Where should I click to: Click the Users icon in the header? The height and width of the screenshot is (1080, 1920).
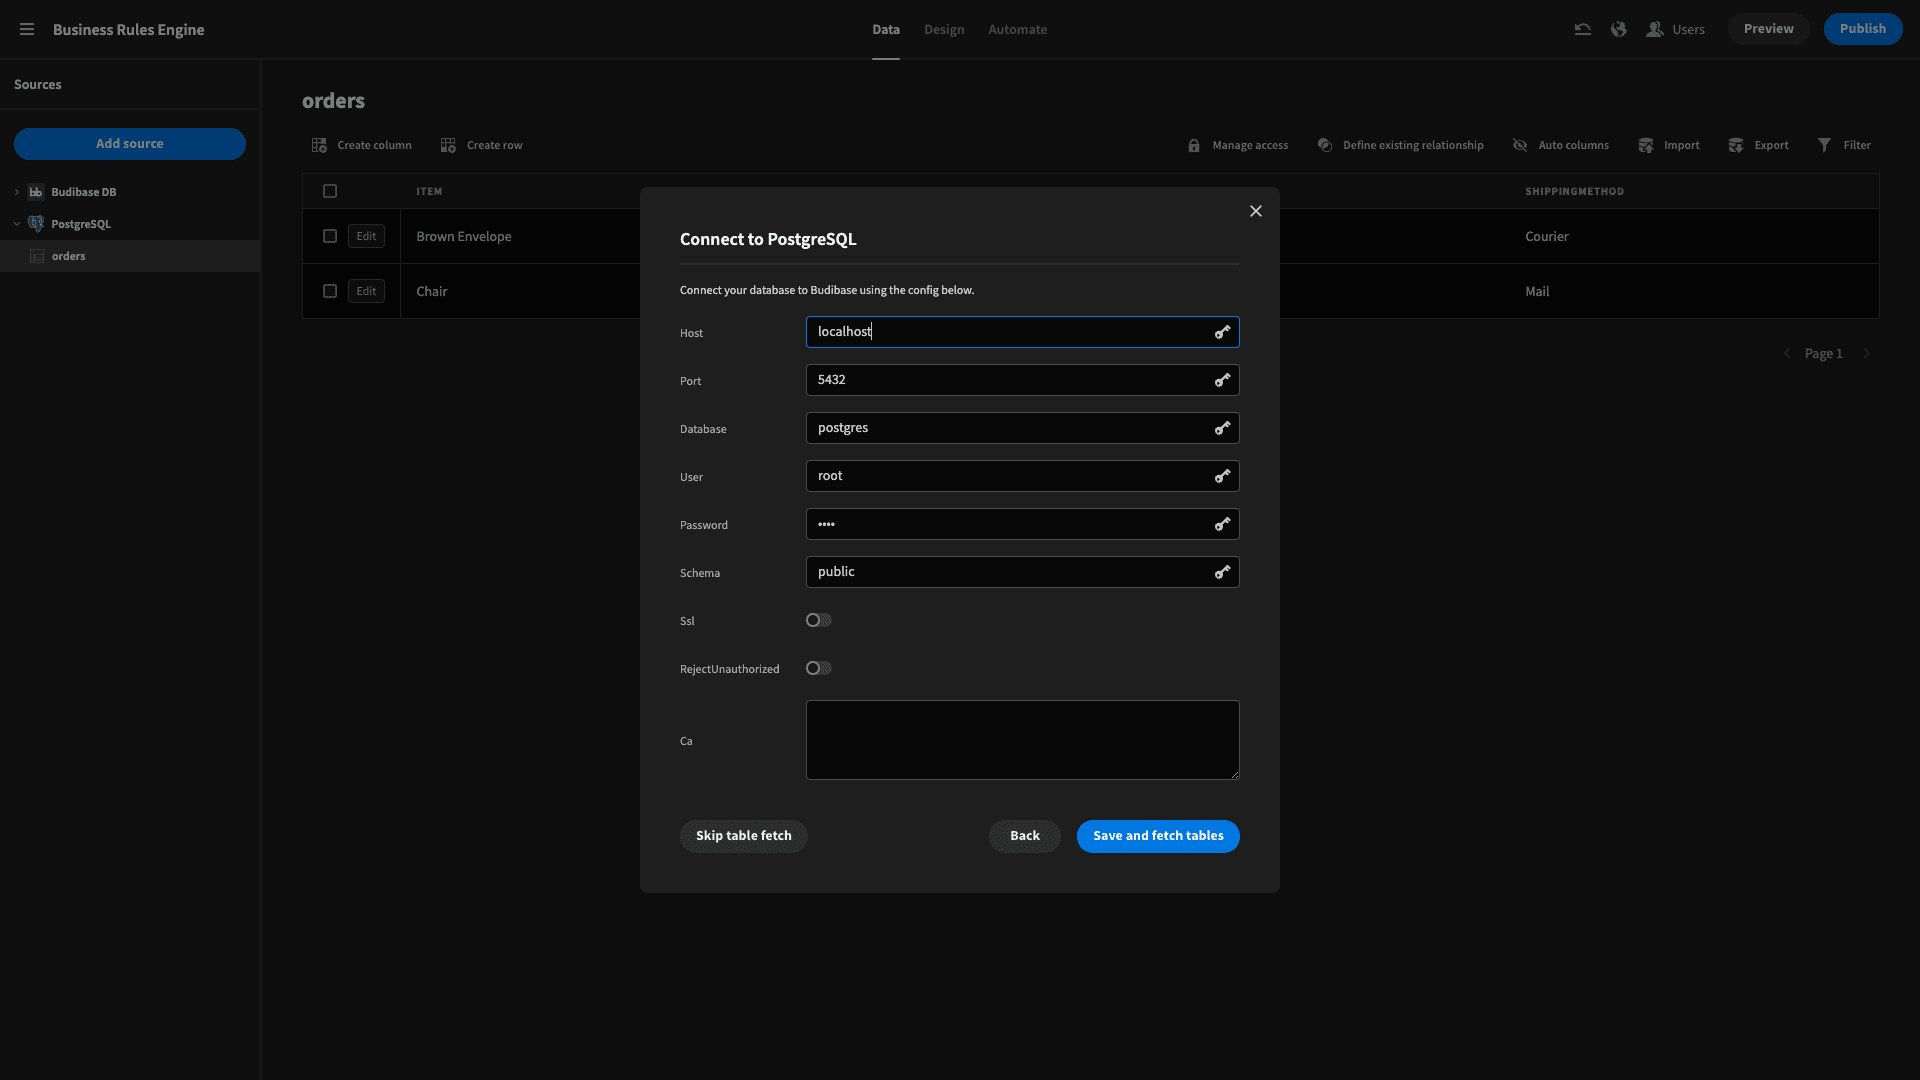pos(1655,29)
